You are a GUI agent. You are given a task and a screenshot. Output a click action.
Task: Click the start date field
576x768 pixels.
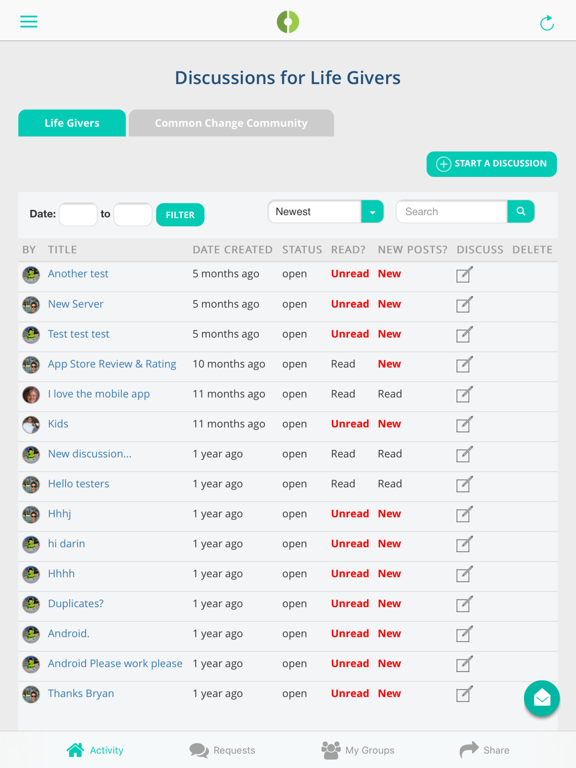coord(78,215)
